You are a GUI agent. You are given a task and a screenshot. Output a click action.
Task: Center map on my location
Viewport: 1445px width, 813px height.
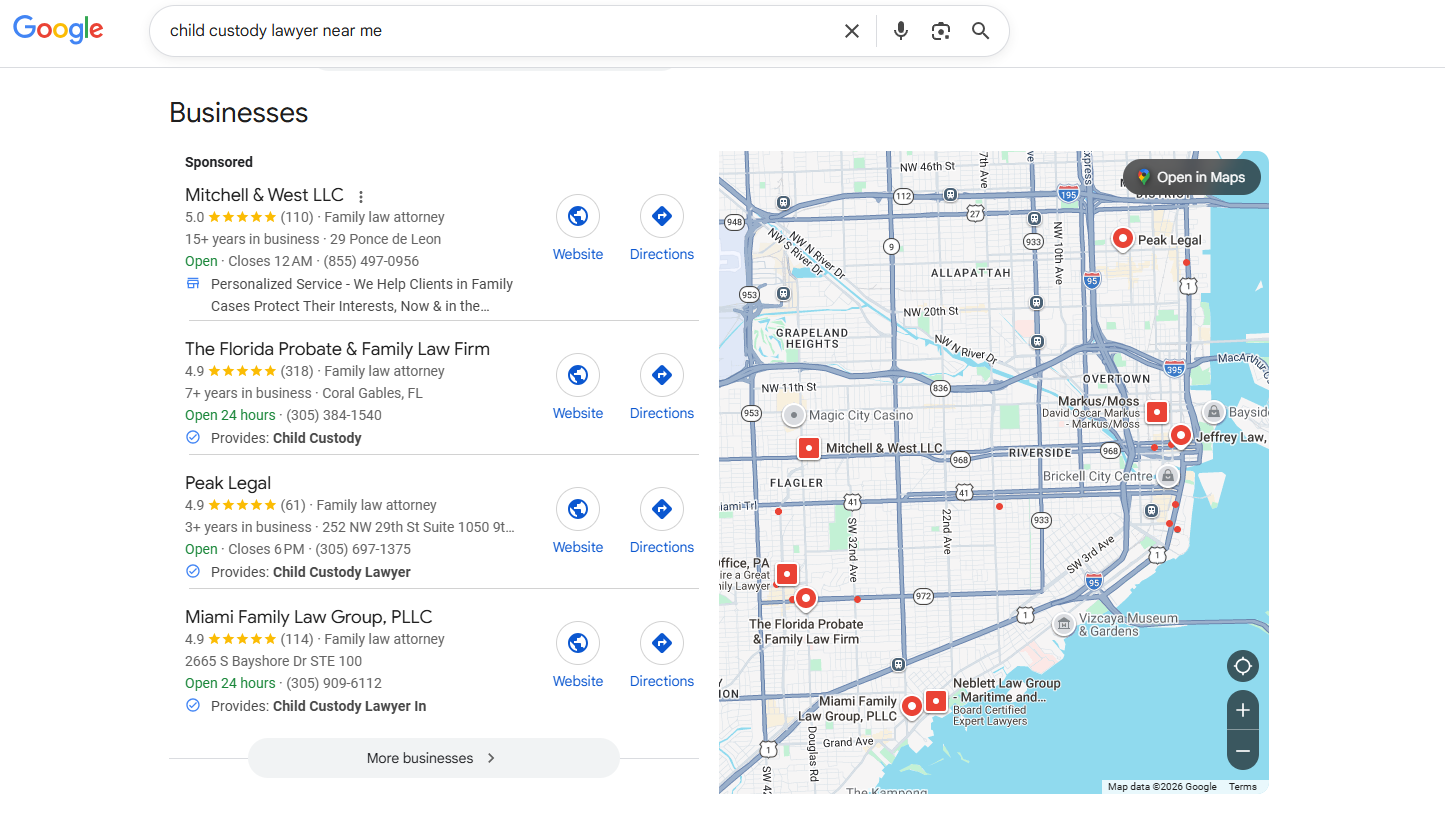point(1242,666)
